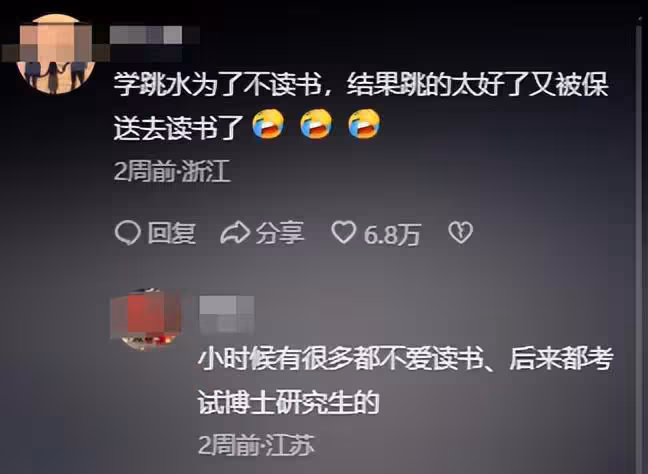Screen dimensions: 648x474
Task: Open the replying user's red avatar
Action: coord(146,320)
